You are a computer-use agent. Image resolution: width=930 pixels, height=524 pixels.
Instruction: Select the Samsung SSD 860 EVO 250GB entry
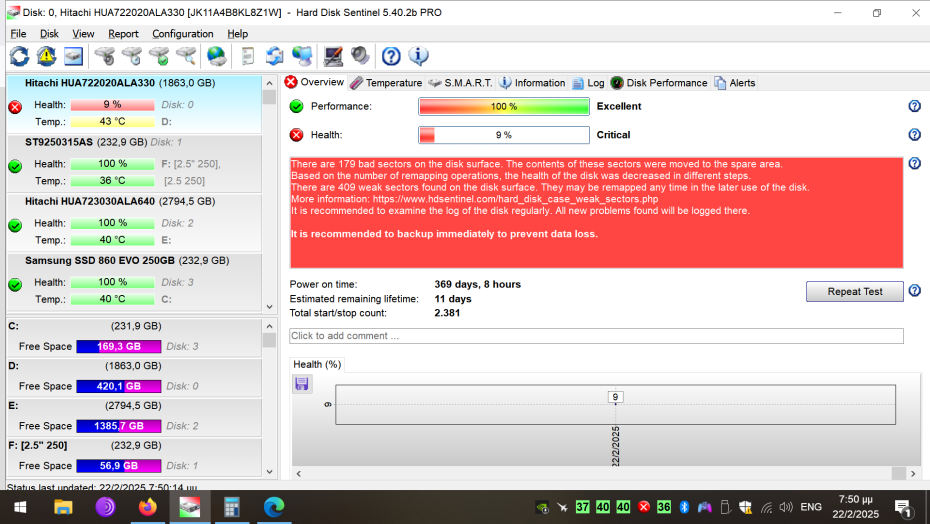pos(134,282)
